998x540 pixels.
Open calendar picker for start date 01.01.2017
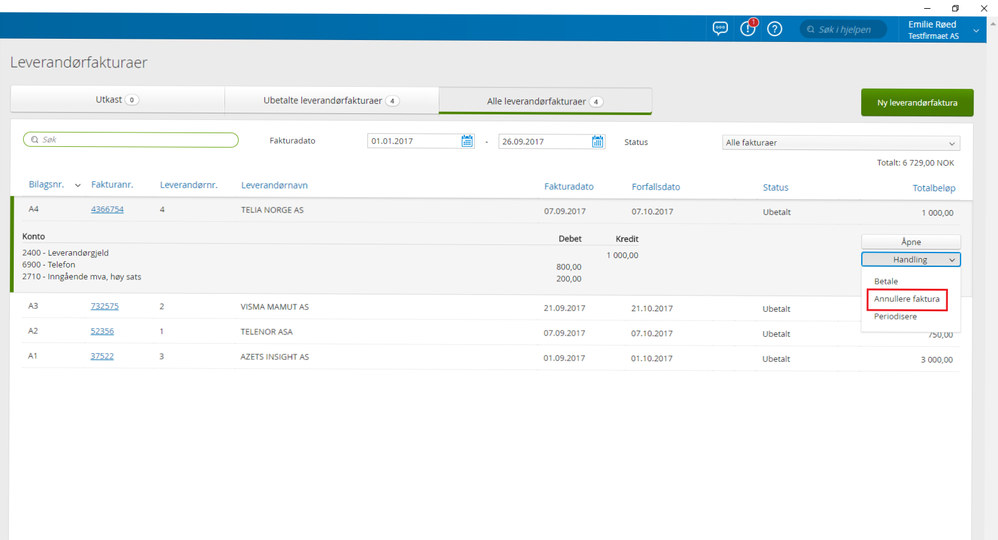coord(467,141)
